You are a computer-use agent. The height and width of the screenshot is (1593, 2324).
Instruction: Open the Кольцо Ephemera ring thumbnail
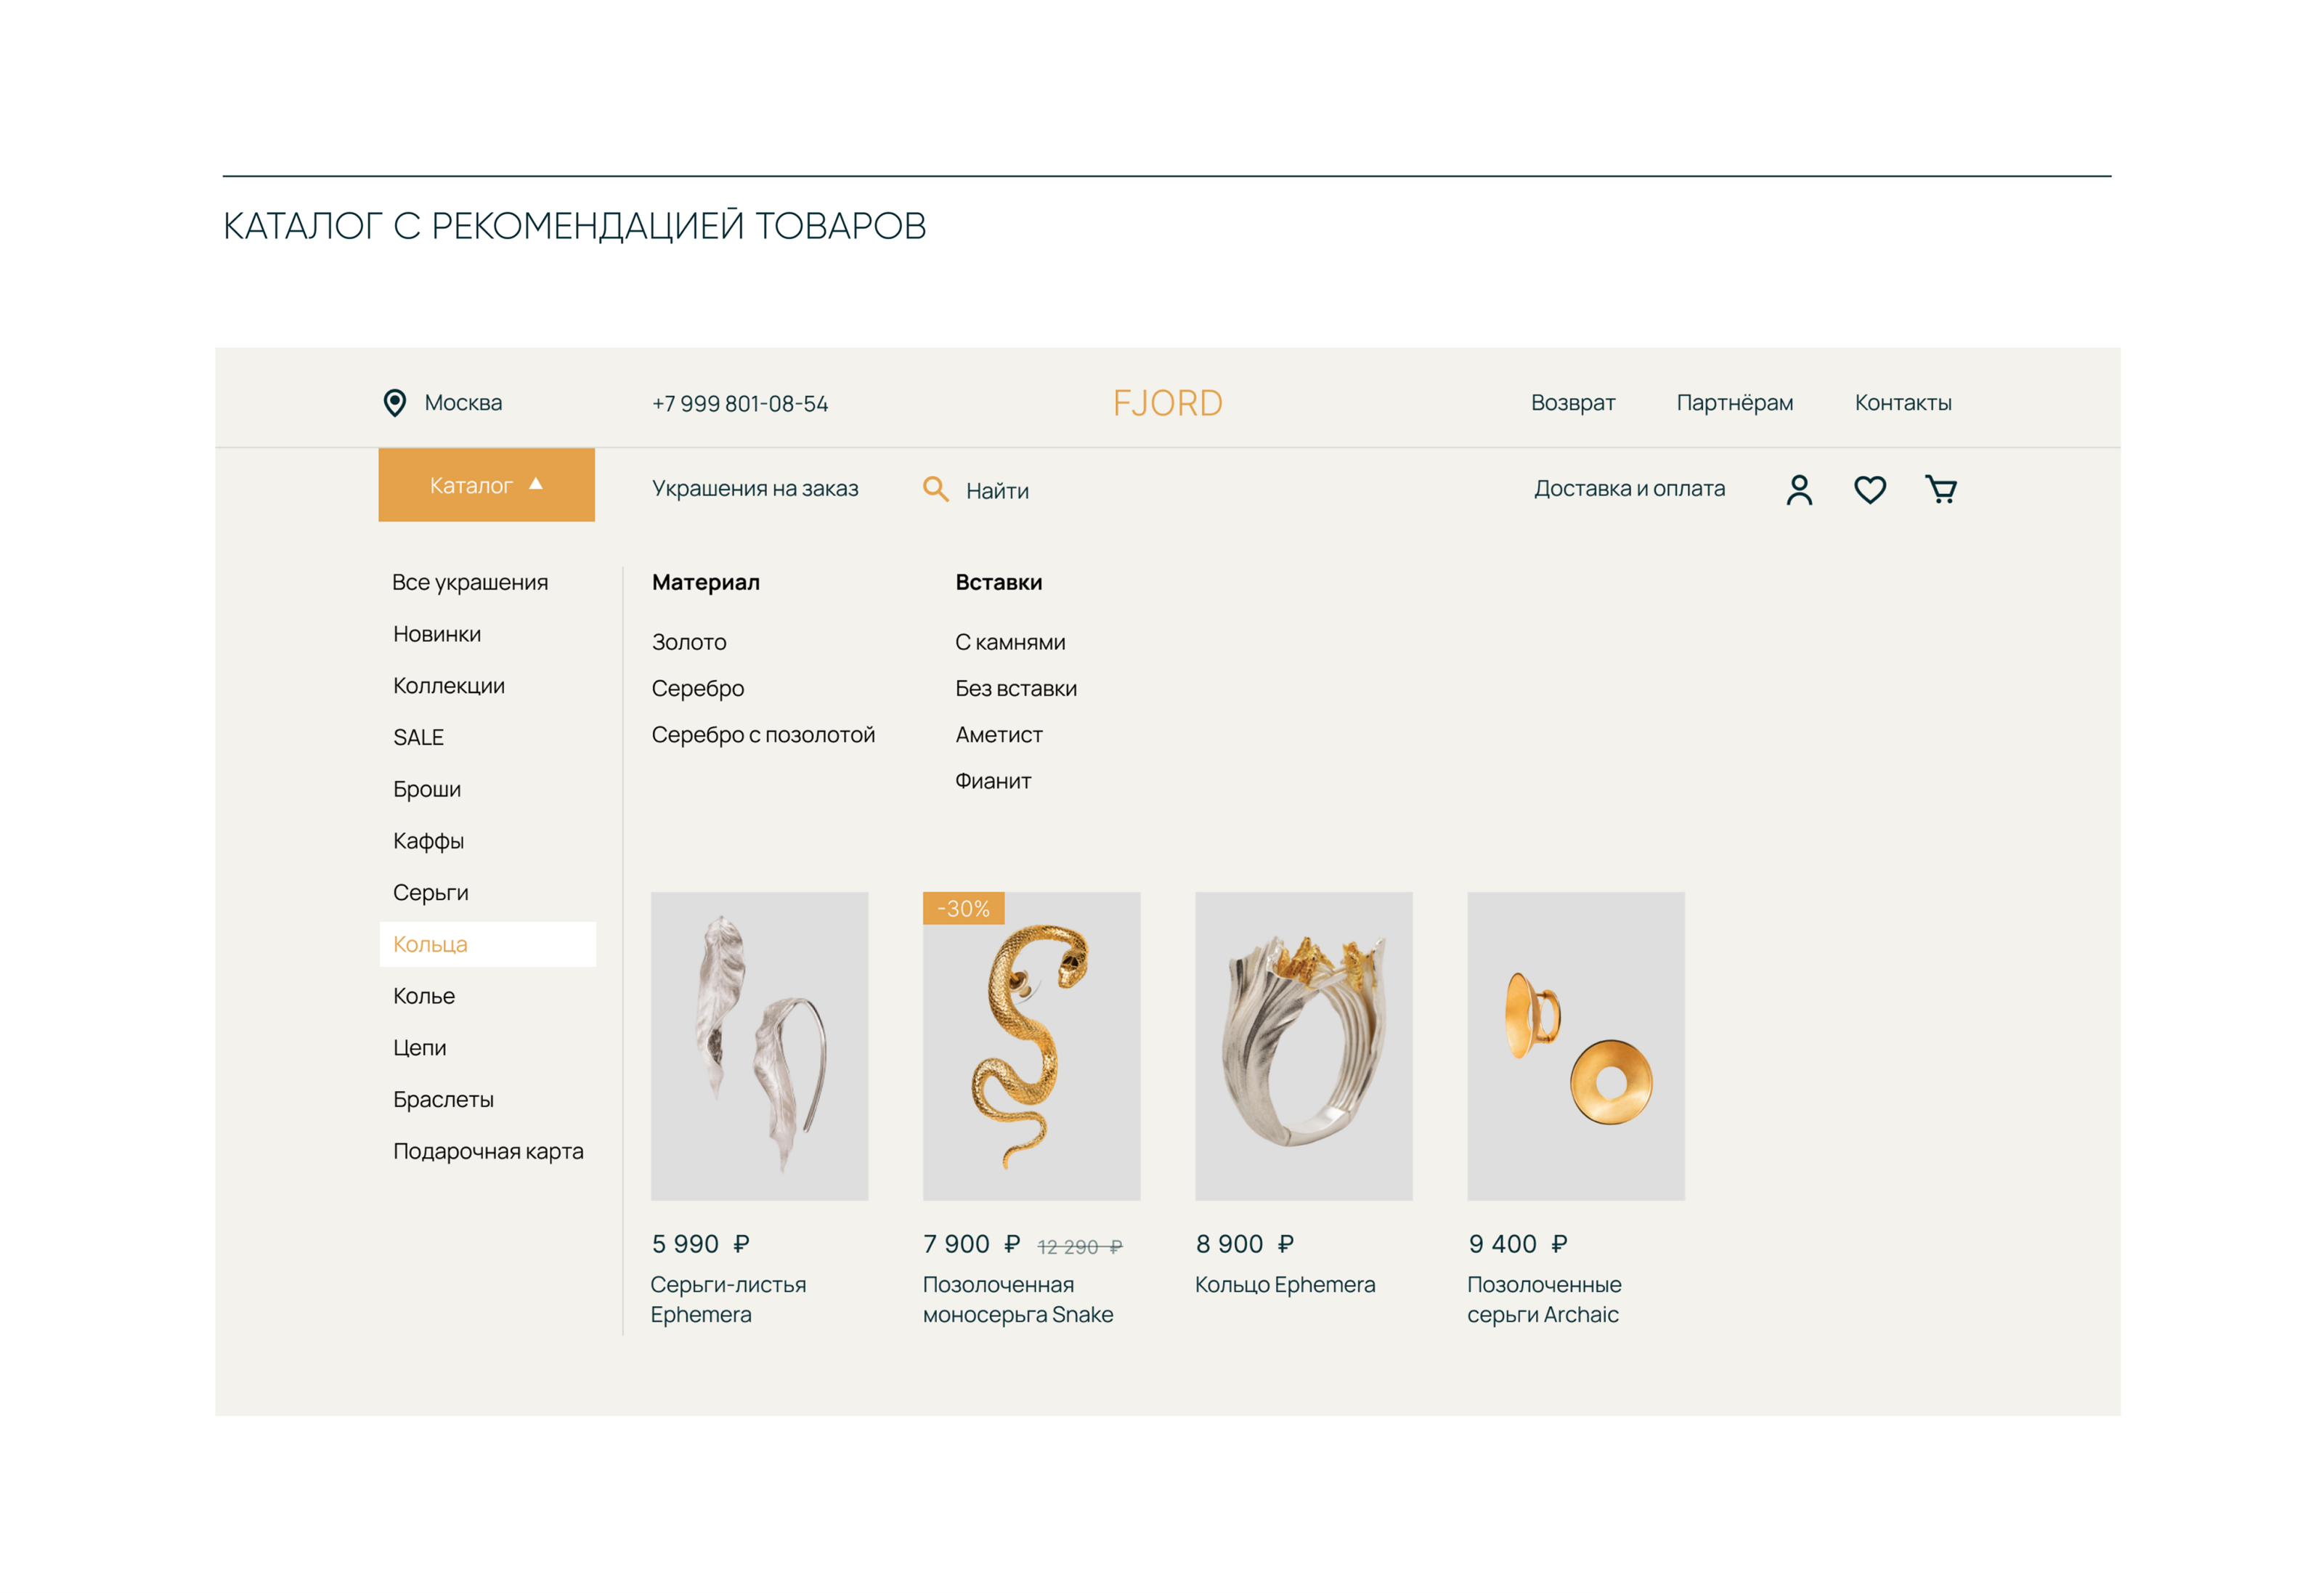tap(1303, 1045)
